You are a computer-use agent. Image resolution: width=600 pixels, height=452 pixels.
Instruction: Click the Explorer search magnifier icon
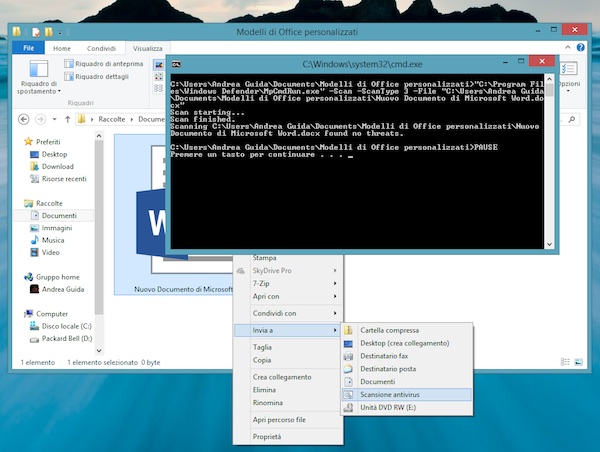(x=572, y=119)
